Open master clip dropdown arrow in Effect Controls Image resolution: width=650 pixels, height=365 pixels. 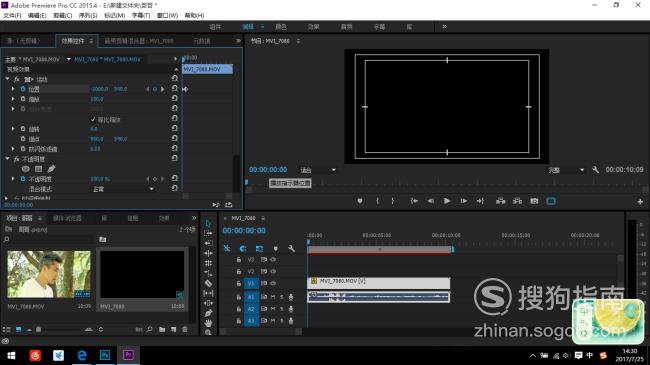tap(68, 59)
